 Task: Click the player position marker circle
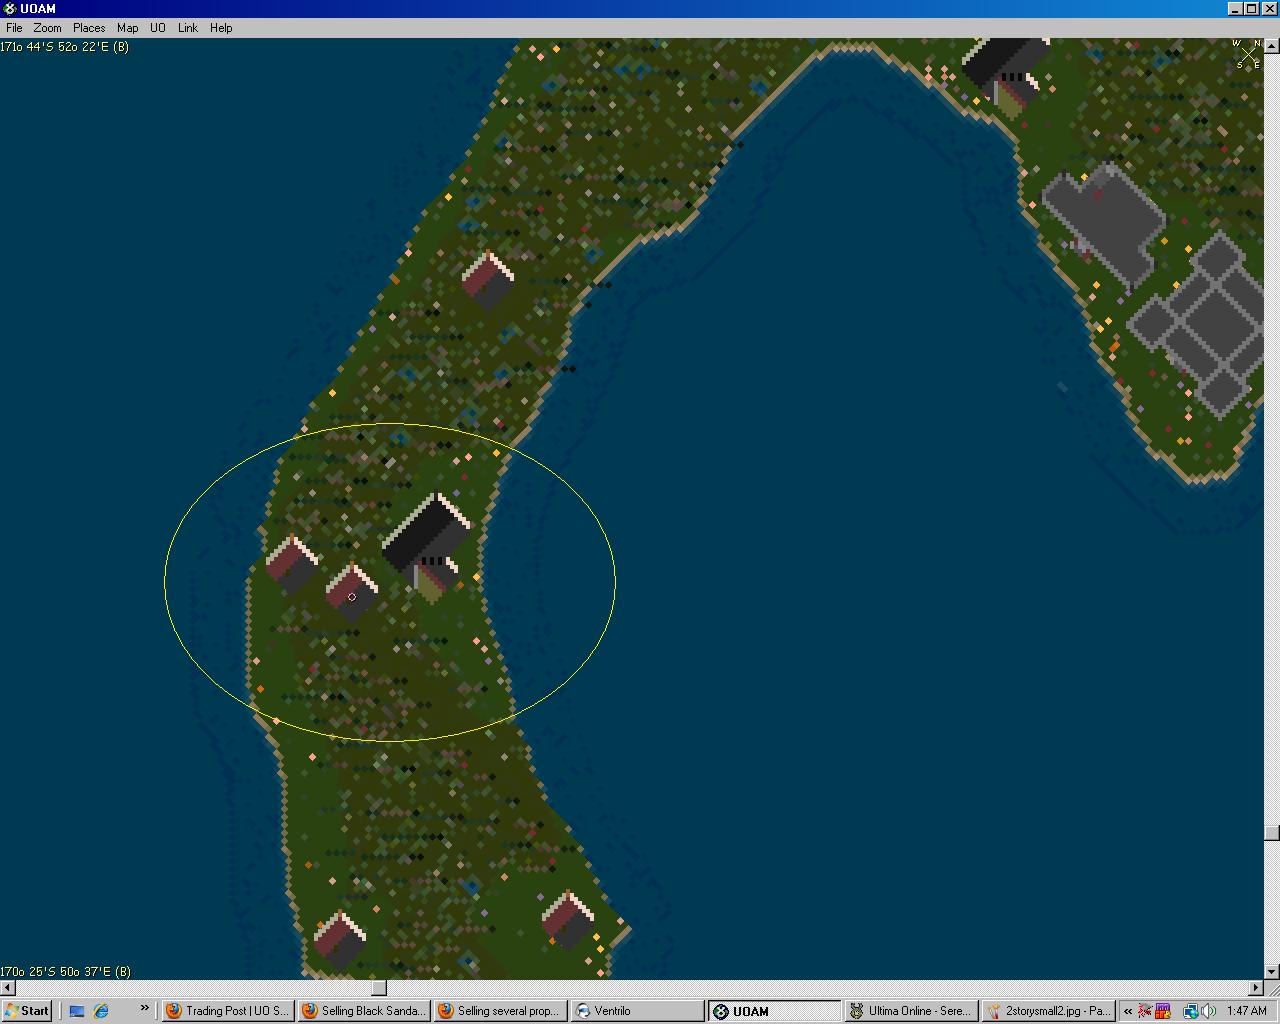[352, 597]
